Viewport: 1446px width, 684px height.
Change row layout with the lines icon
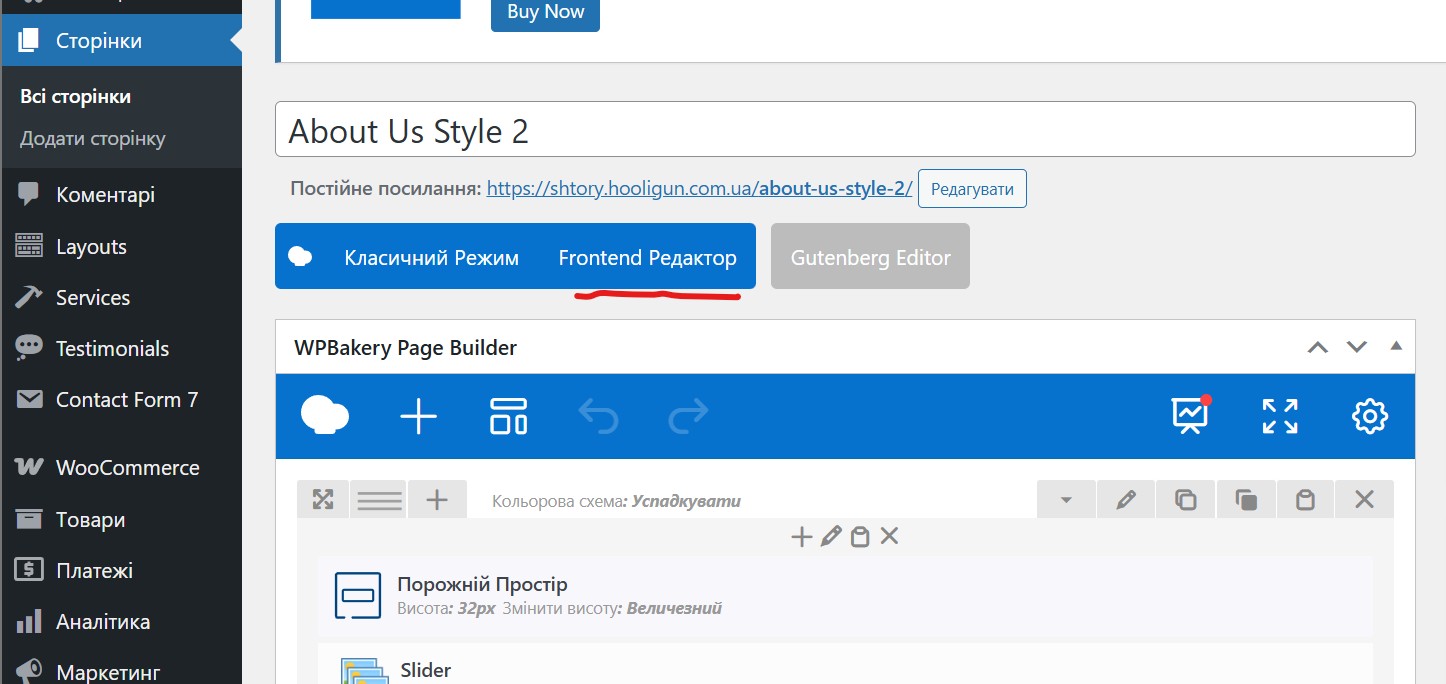pyautogui.click(x=380, y=499)
